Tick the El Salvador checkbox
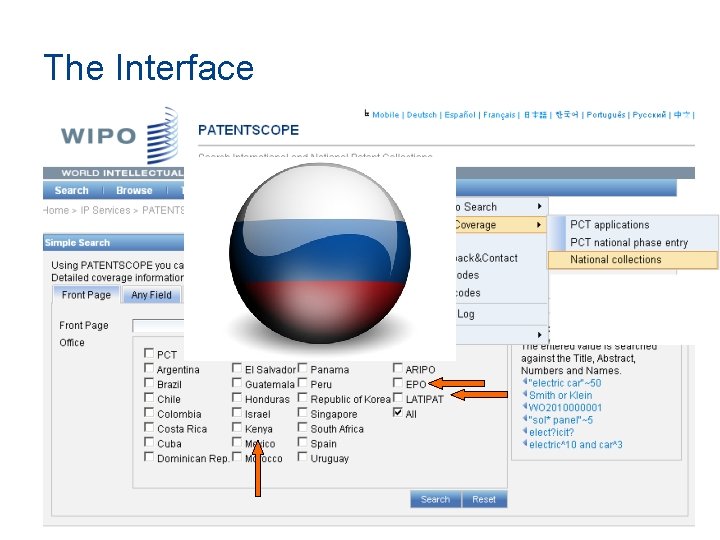 point(237,368)
